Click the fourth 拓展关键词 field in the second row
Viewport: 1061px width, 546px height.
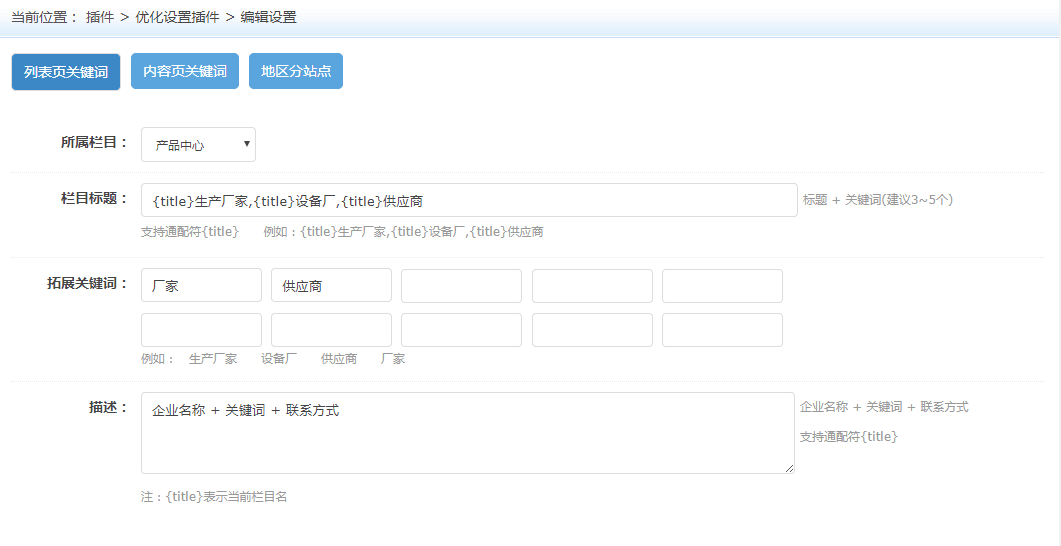[x=592, y=330]
